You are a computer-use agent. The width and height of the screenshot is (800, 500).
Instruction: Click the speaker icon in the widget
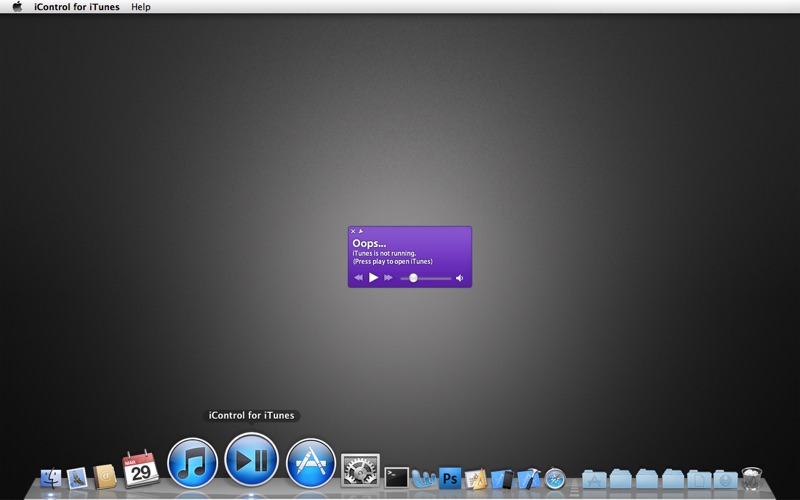[x=460, y=278]
